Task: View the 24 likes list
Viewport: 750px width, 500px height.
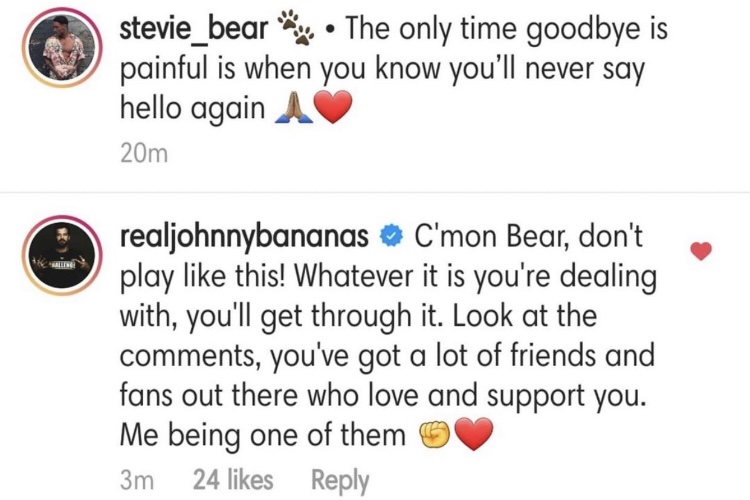Action: 233,479
